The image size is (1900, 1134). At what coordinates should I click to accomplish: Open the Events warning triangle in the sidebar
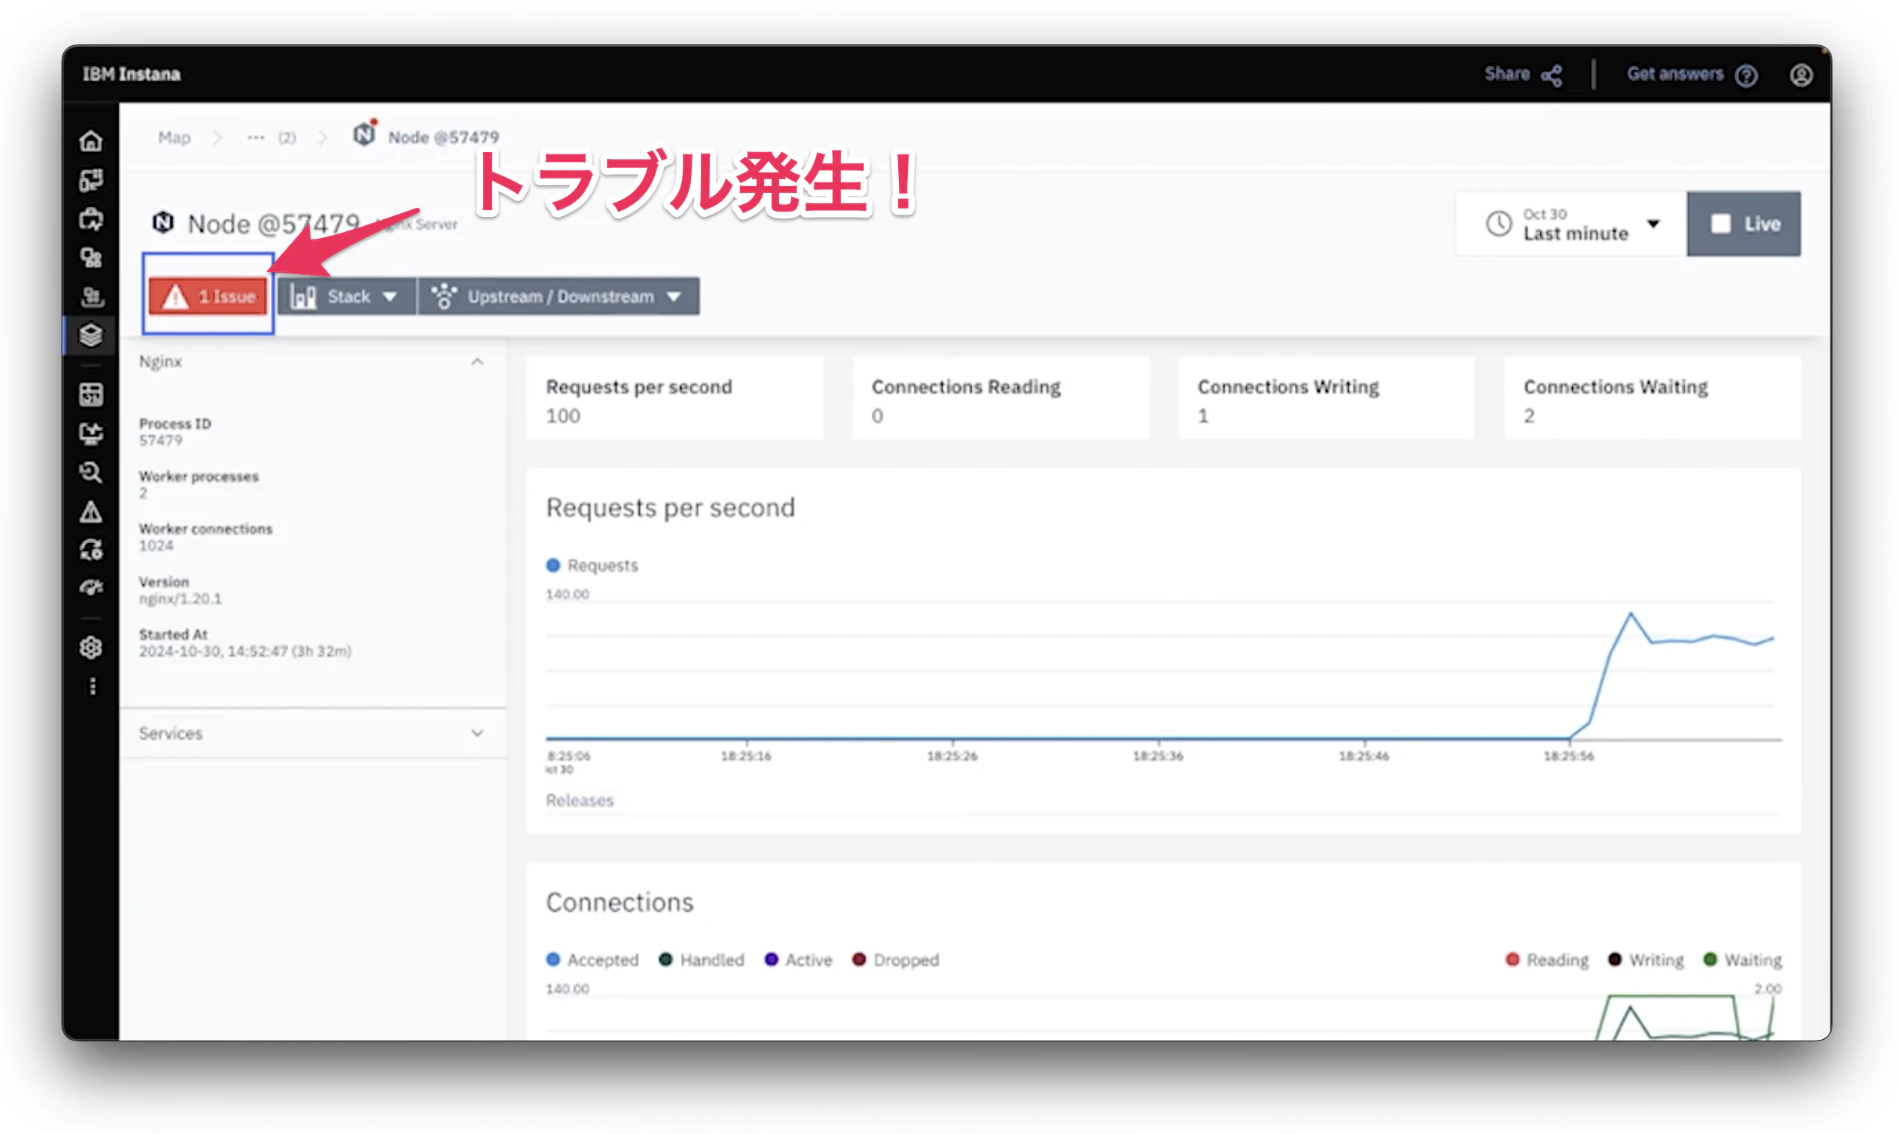[x=91, y=512]
